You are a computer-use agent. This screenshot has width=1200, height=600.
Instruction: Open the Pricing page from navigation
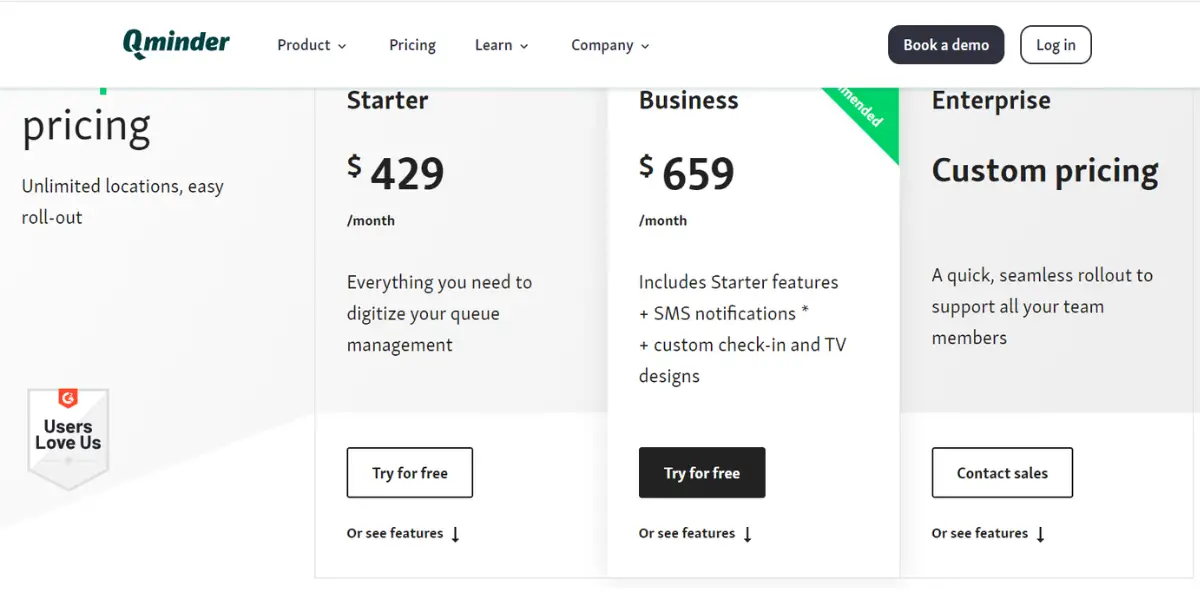(x=412, y=45)
